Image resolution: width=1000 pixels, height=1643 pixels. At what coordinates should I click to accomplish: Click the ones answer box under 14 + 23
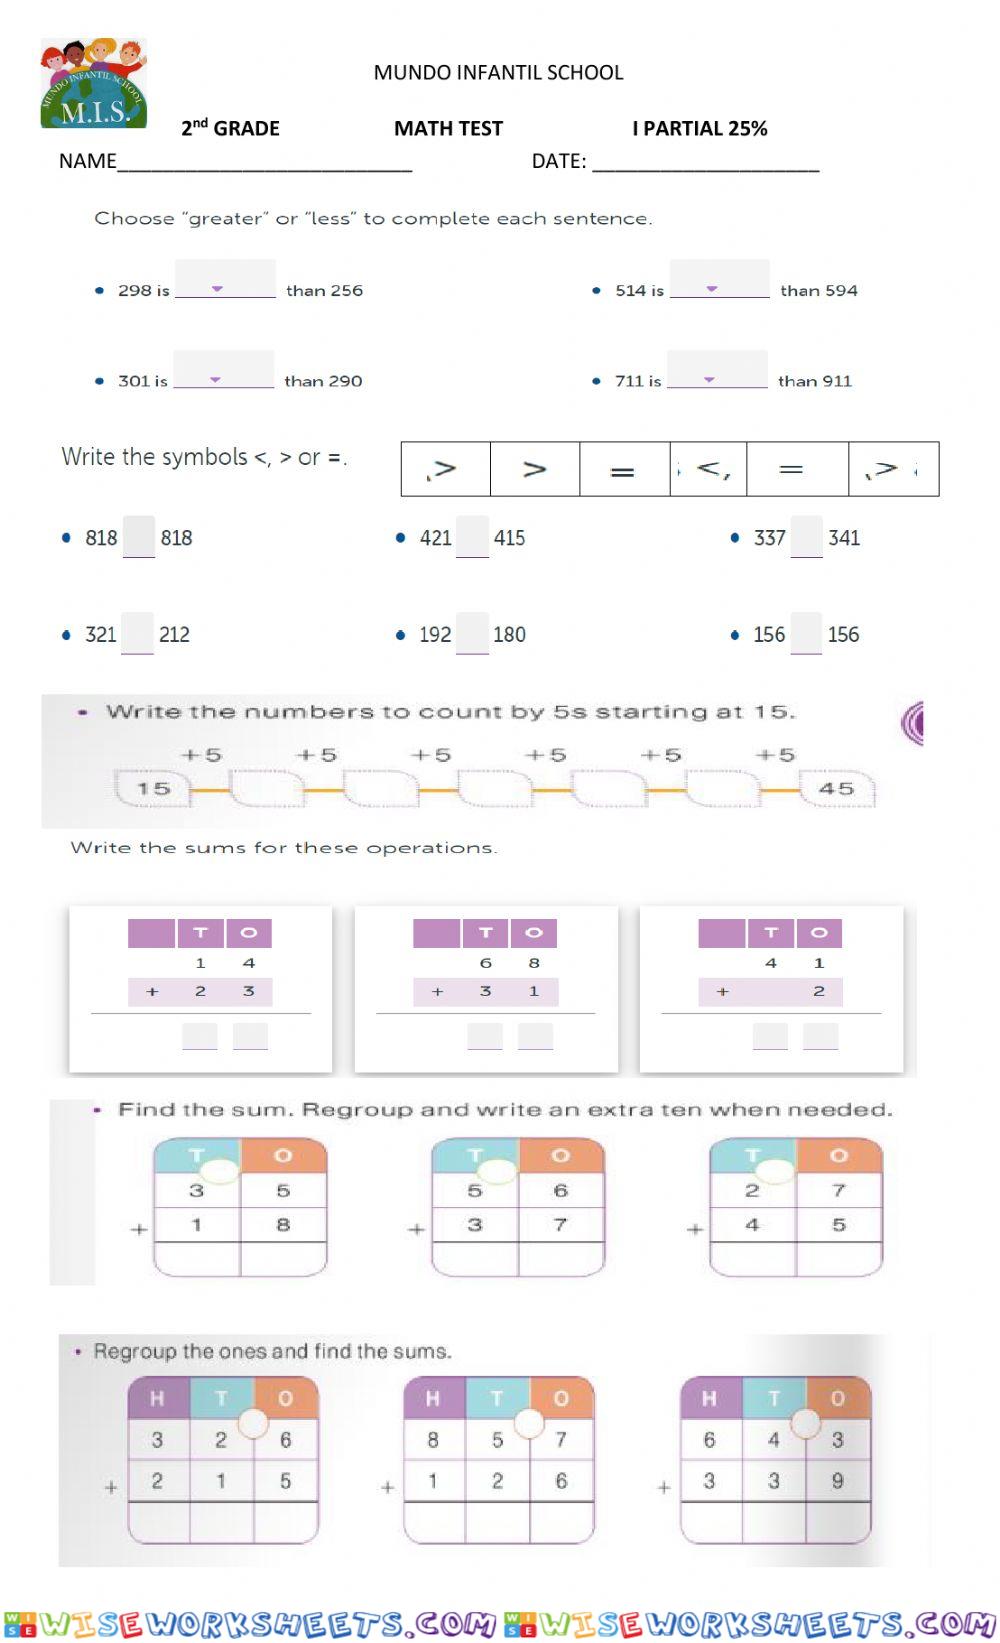tap(250, 1036)
